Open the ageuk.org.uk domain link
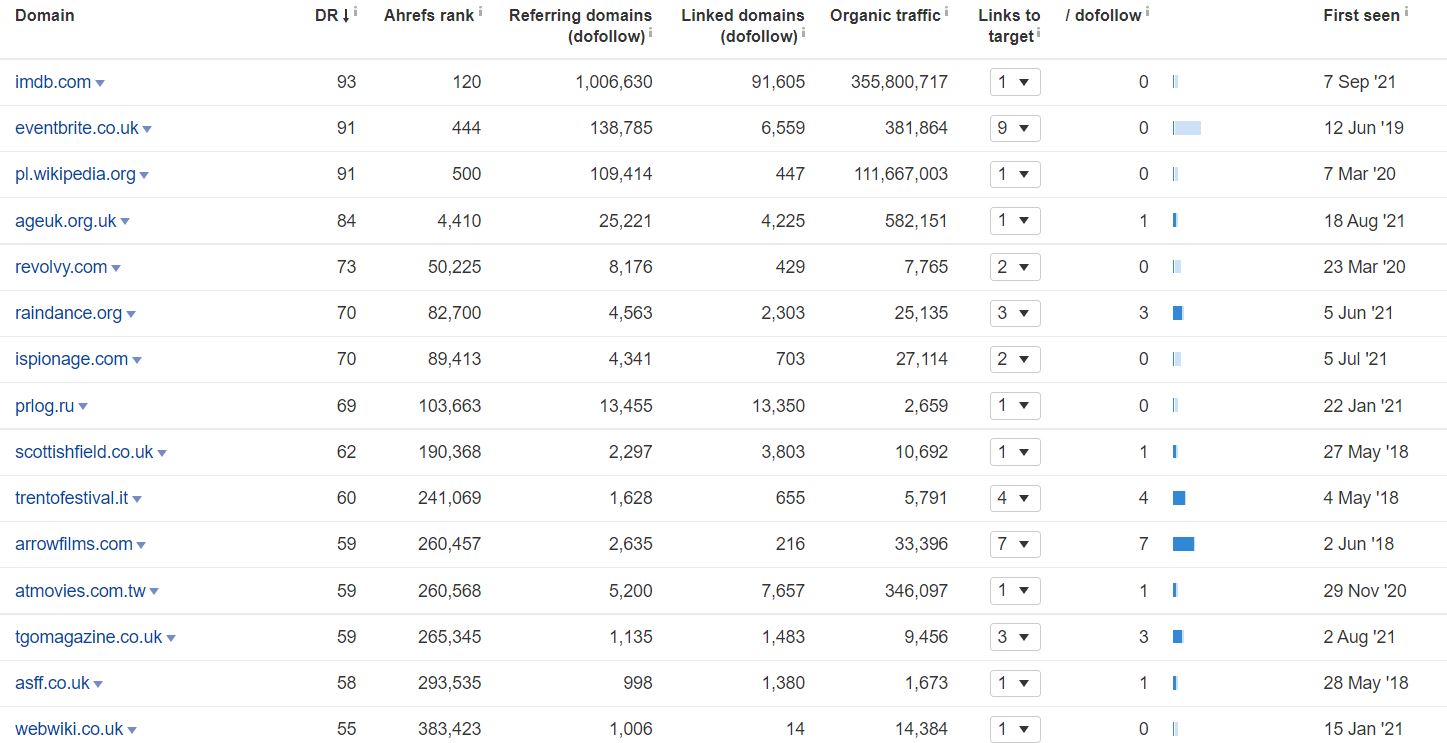This screenshot has width=1447, height=743. [66, 221]
